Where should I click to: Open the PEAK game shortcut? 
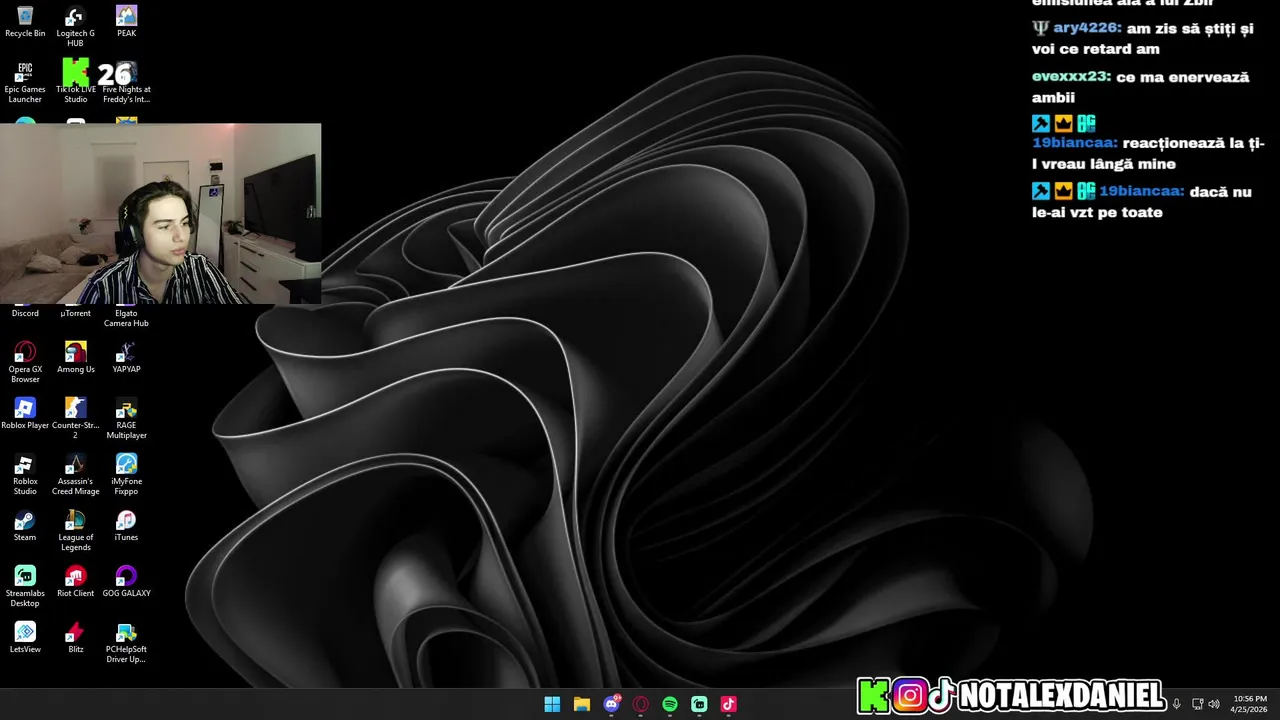click(x=126, y=21)
